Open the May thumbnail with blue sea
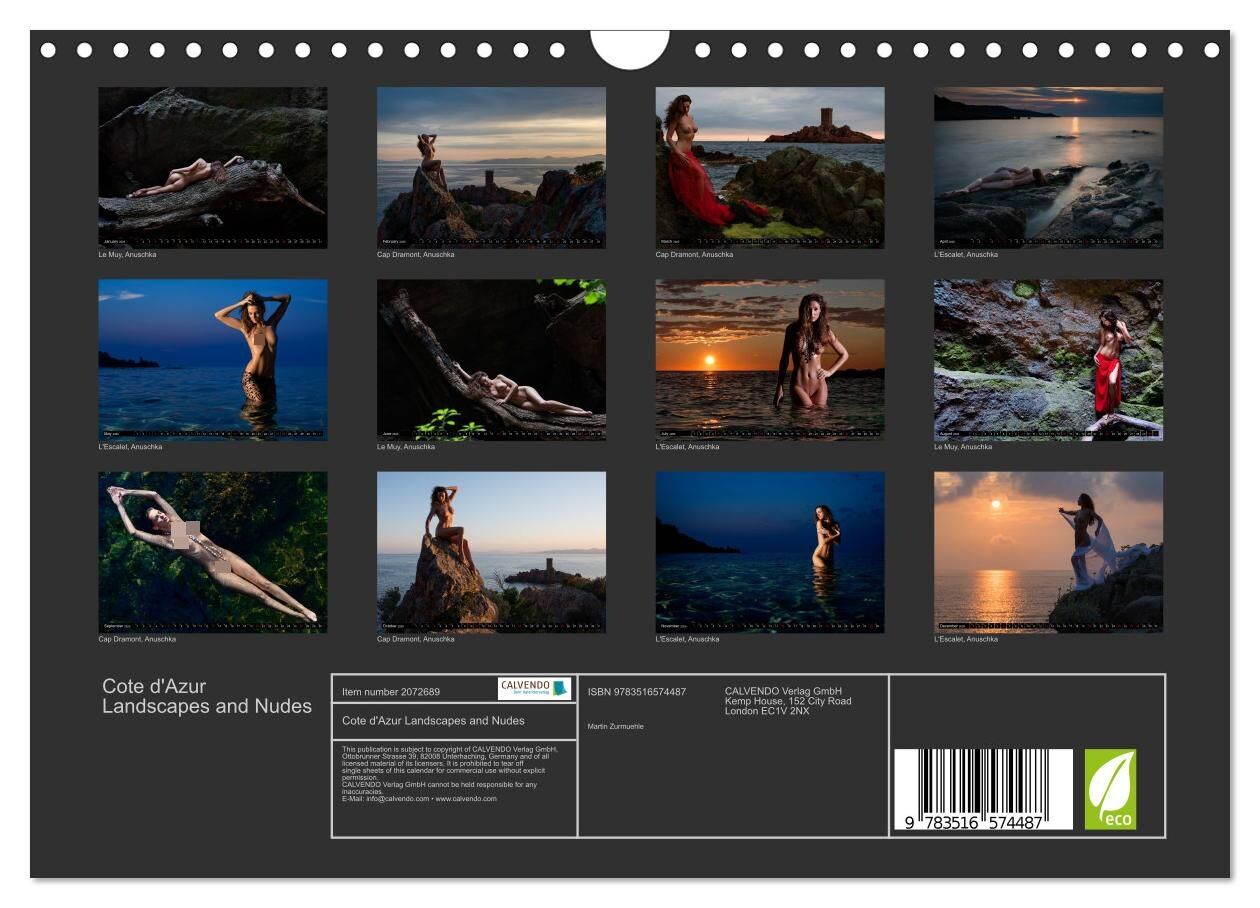 [x=212, y=359]
